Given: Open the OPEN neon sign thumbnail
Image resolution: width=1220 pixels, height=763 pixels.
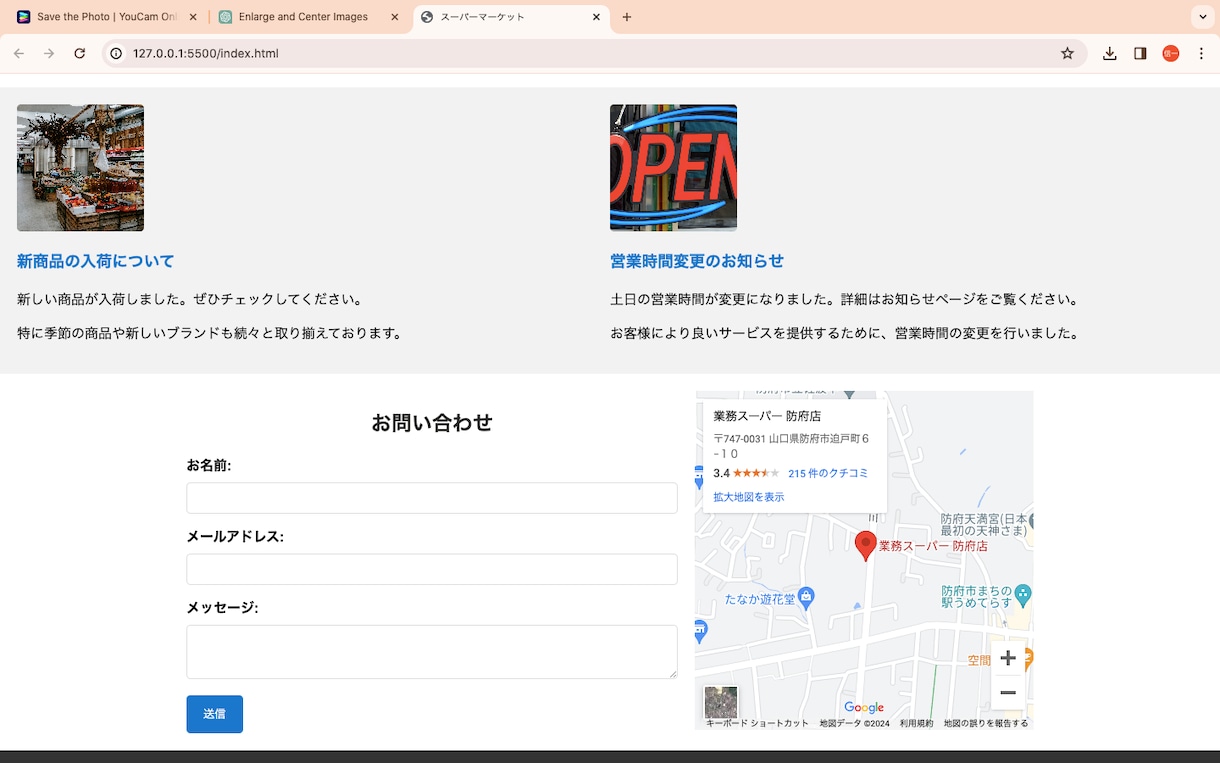Looking at the screenshot, I should (673, 168).
